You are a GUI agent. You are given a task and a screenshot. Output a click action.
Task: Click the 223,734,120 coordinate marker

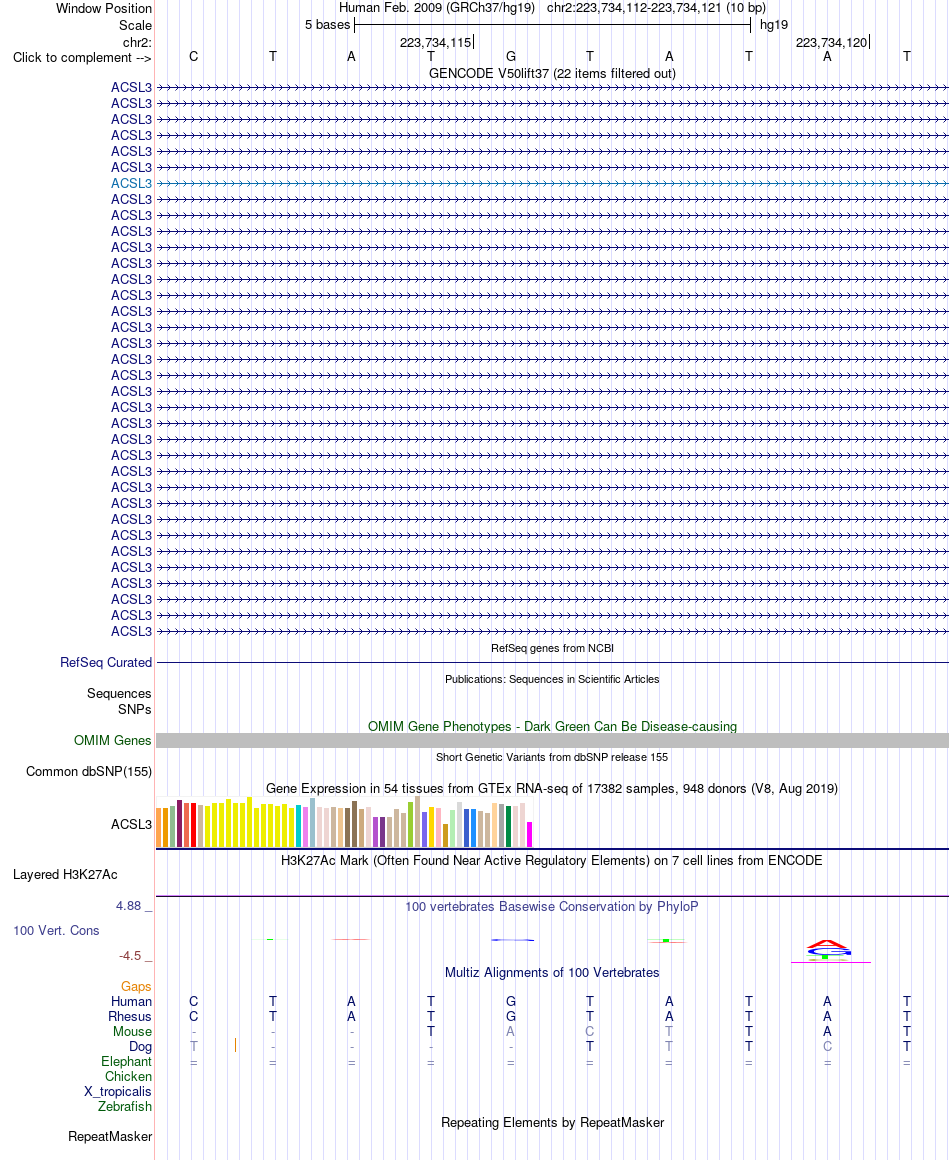pyautogui.click(x=832, y=42)
